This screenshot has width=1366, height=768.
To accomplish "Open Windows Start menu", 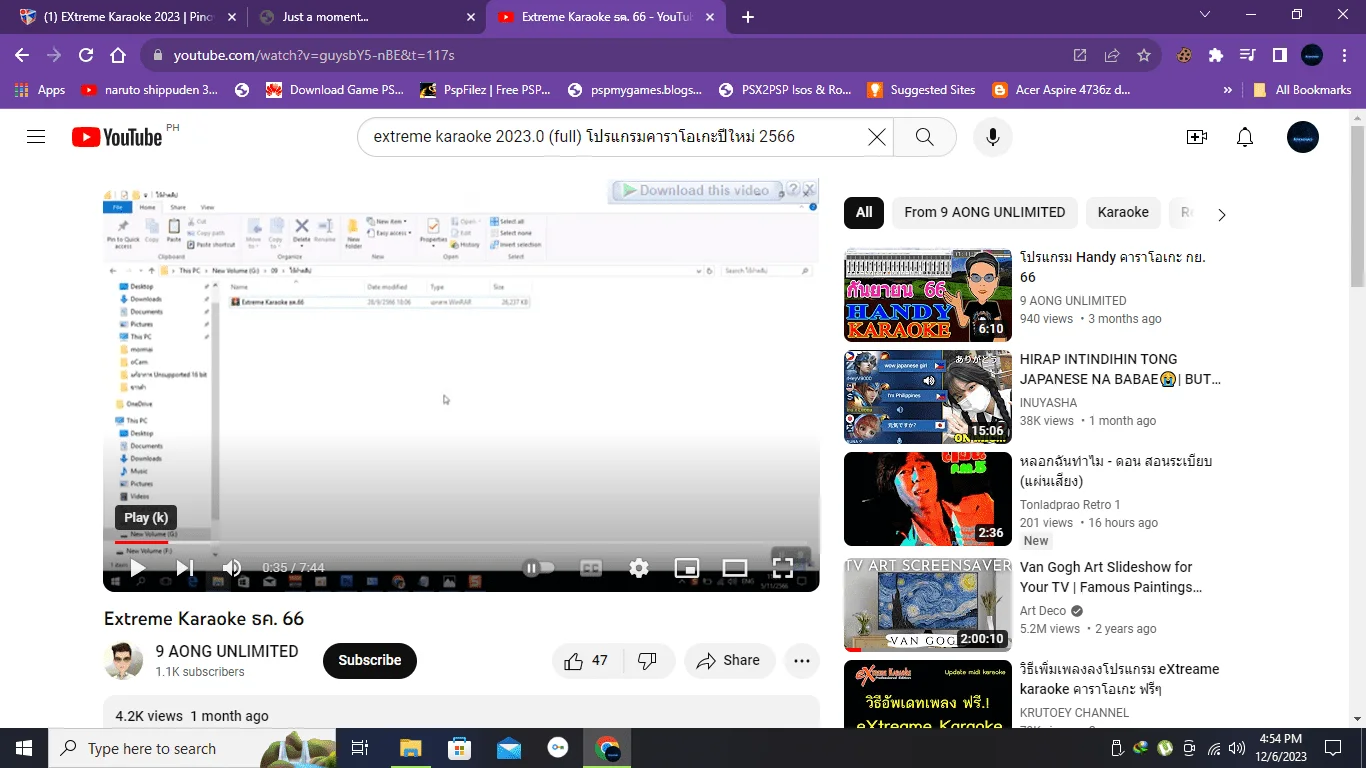I will click(24, 748).
